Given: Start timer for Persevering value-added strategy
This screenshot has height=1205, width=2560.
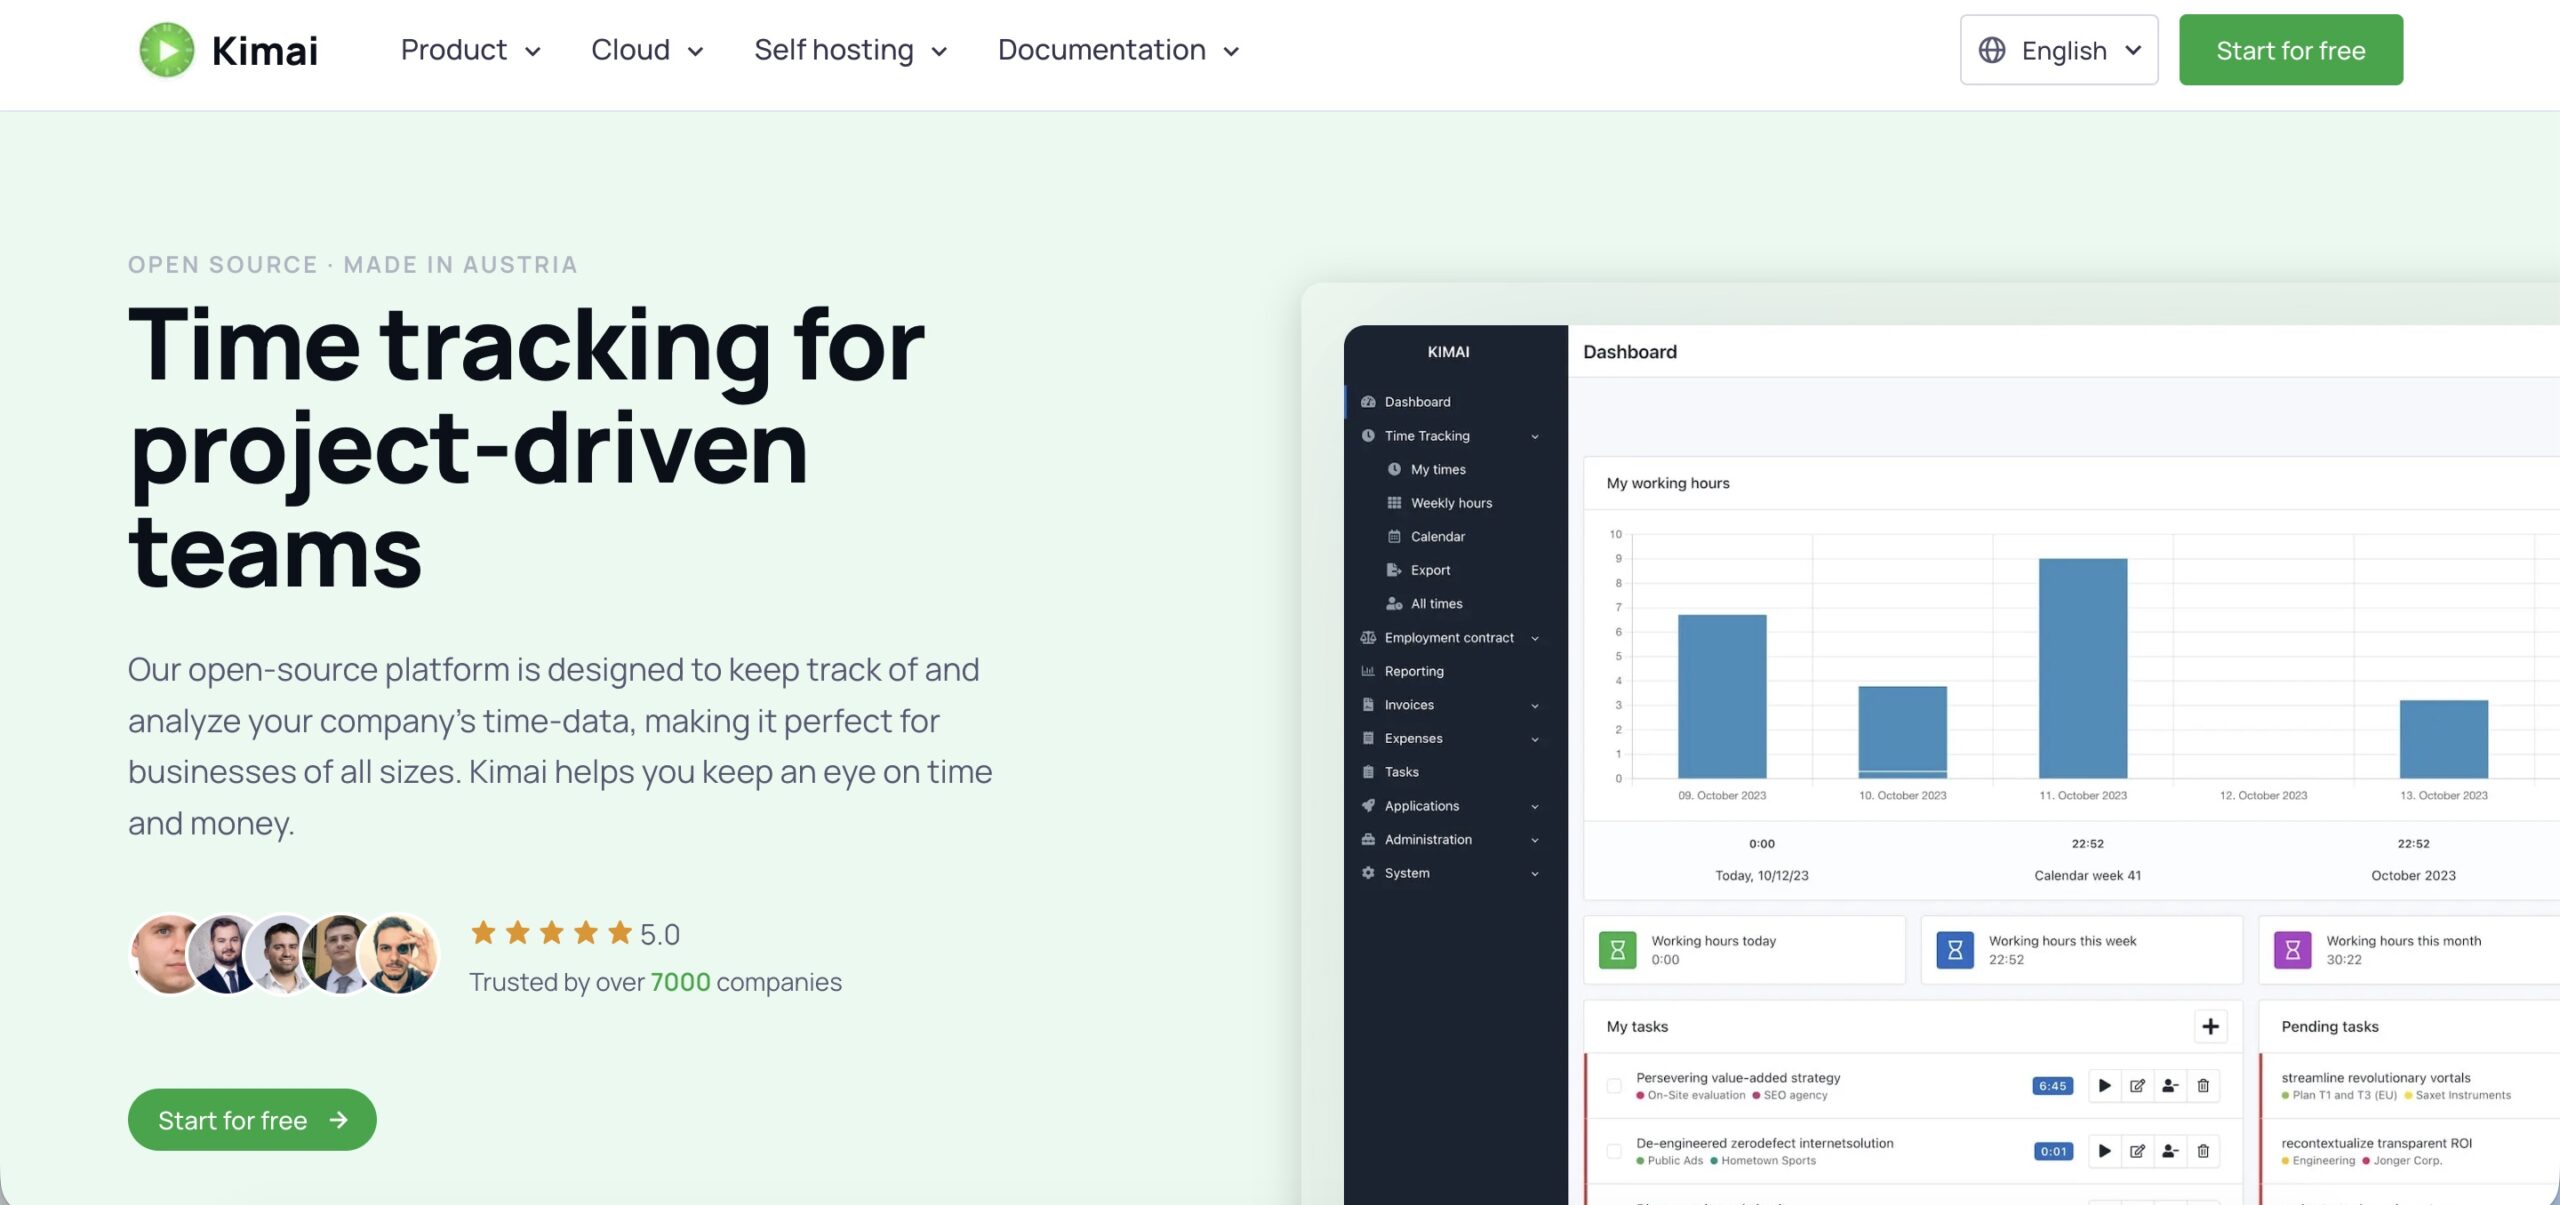Looking at the screenshot, I should point(2105,1086).
